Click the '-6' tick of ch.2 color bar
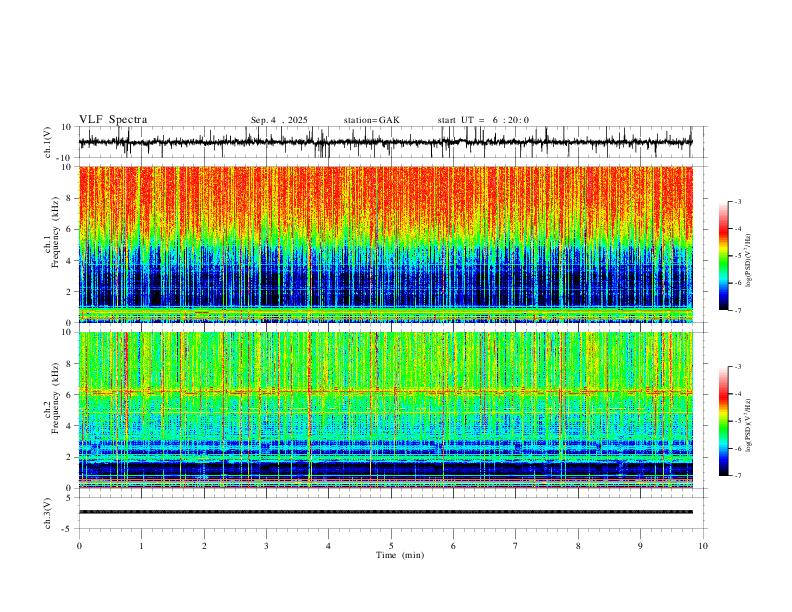792x612 pixels. coord(737,448)
